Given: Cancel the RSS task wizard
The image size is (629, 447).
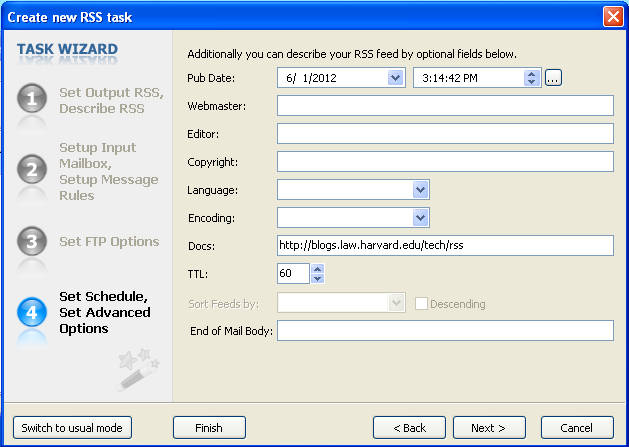Looking at the screenshot, I should point(577,428).
